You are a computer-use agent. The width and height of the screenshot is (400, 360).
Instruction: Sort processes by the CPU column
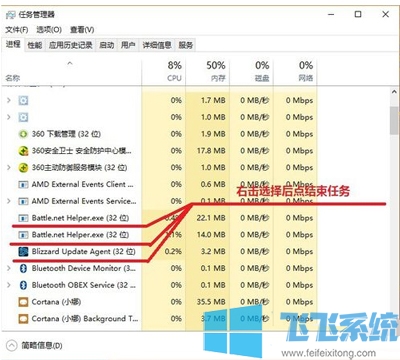174,78
